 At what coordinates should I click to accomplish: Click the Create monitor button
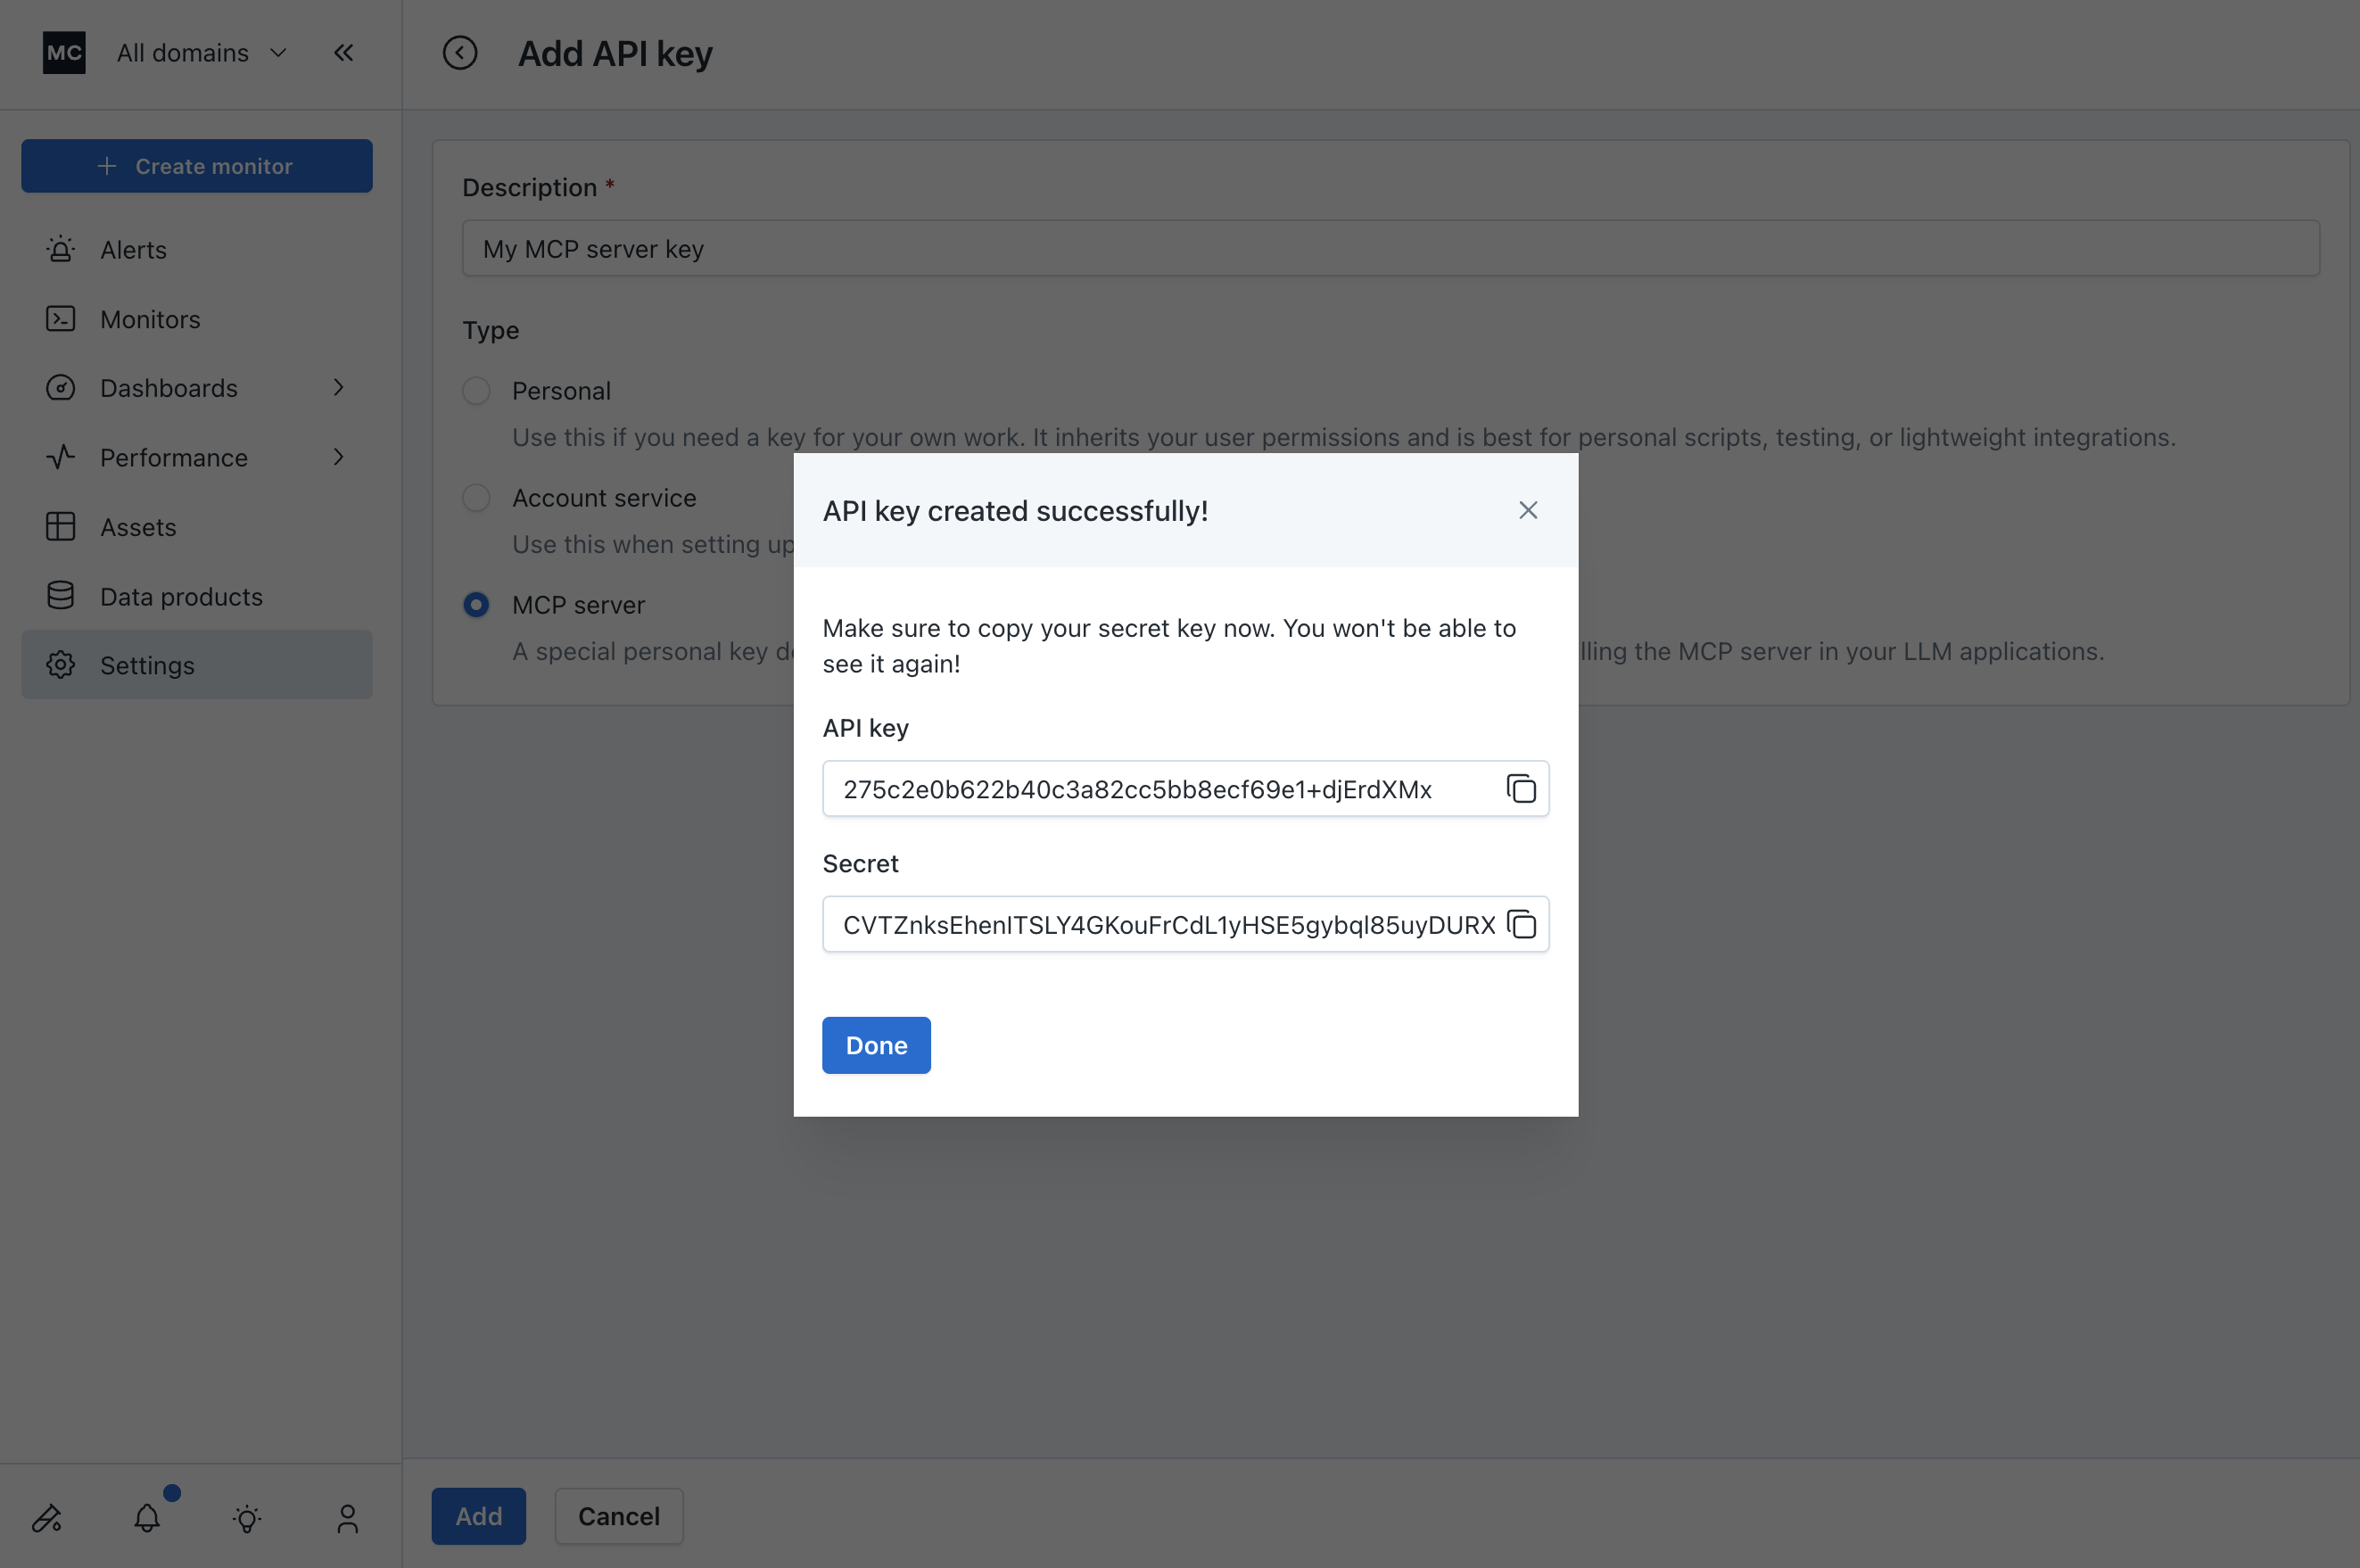pyautogui.click(x=197, y=166)
